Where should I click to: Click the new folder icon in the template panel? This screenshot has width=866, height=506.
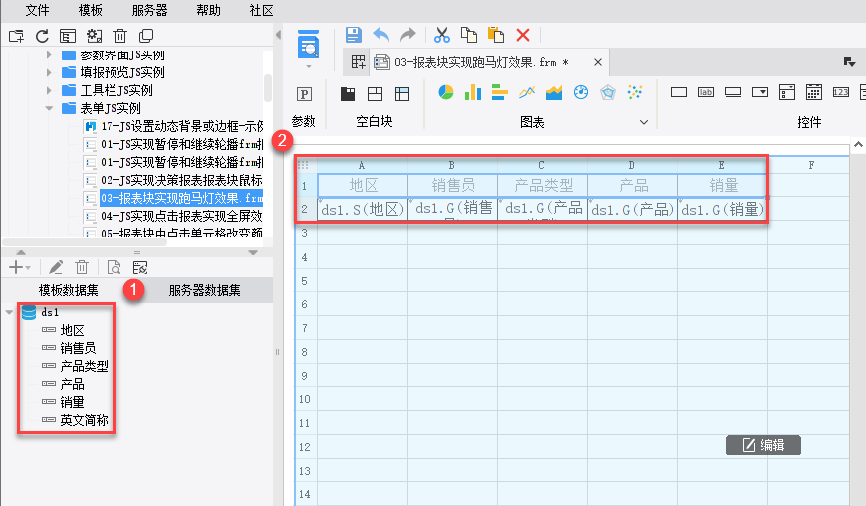16,36
